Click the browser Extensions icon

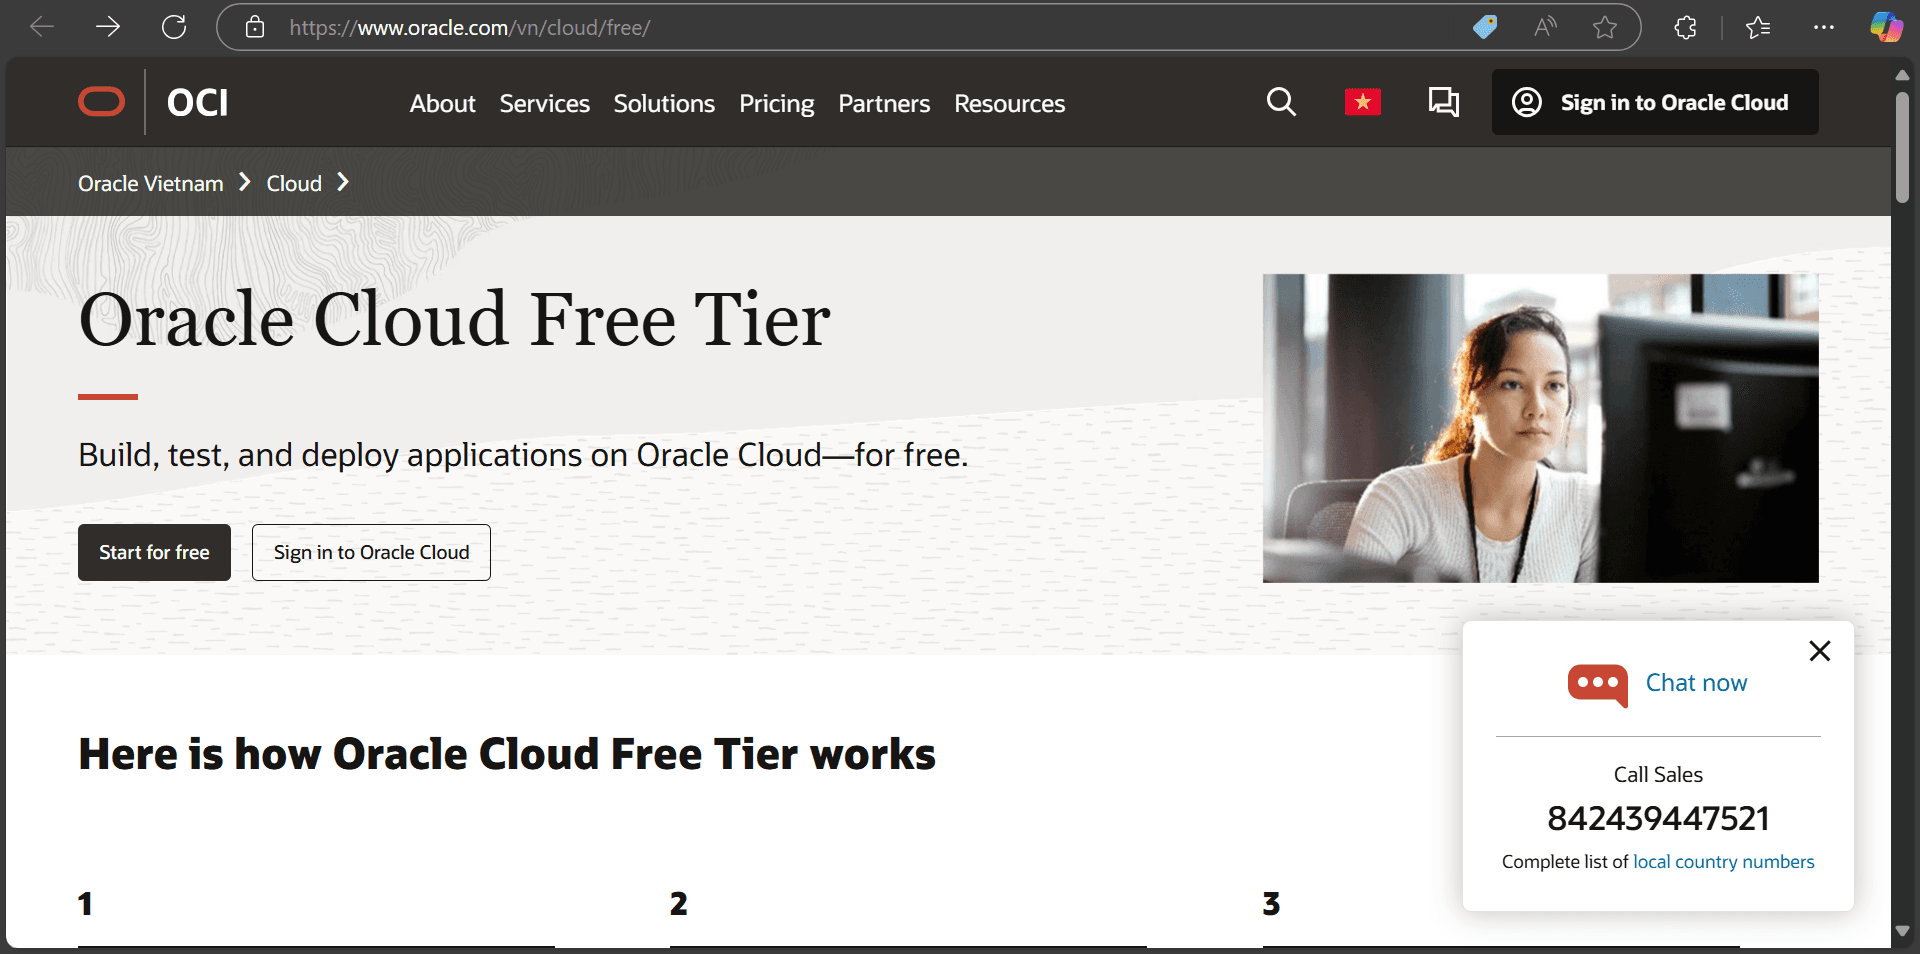point(1685,27)
